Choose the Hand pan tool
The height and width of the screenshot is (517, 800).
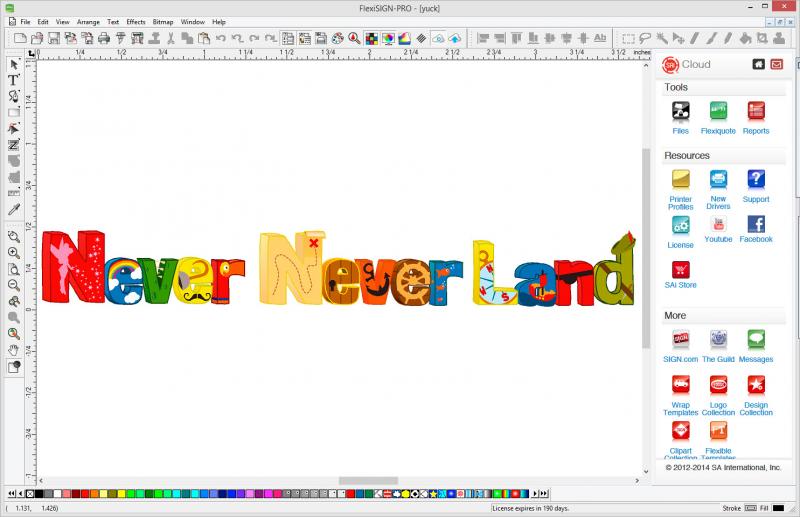(14, 350)
